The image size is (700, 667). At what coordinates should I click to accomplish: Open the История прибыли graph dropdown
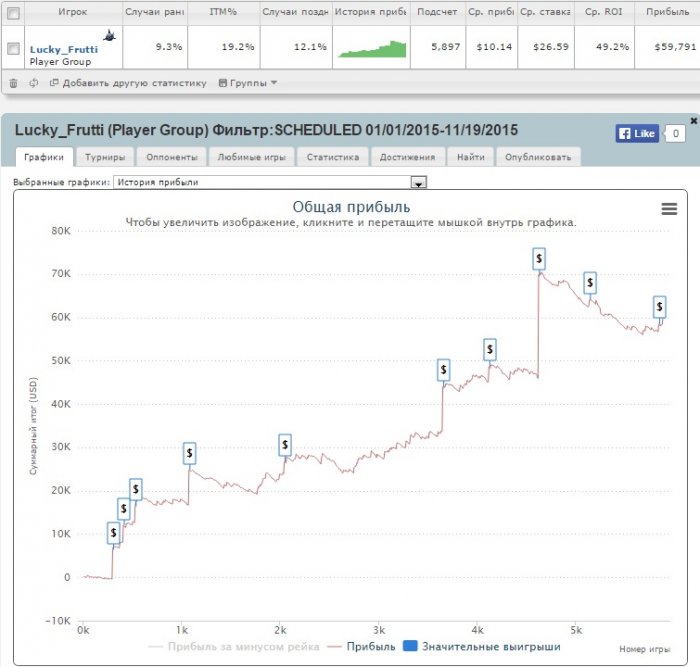270,182
